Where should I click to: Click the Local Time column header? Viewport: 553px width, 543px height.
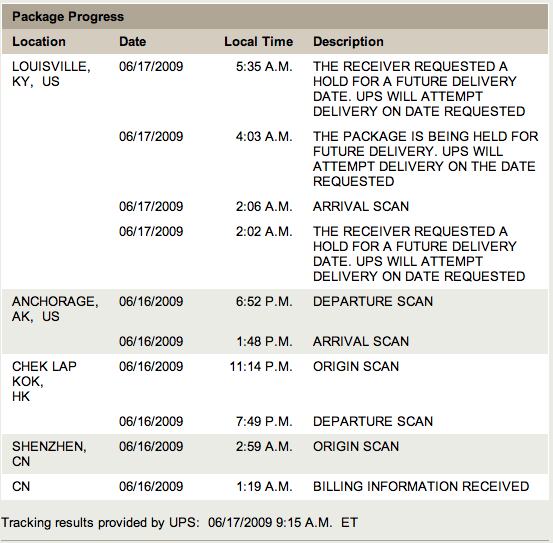259,42
